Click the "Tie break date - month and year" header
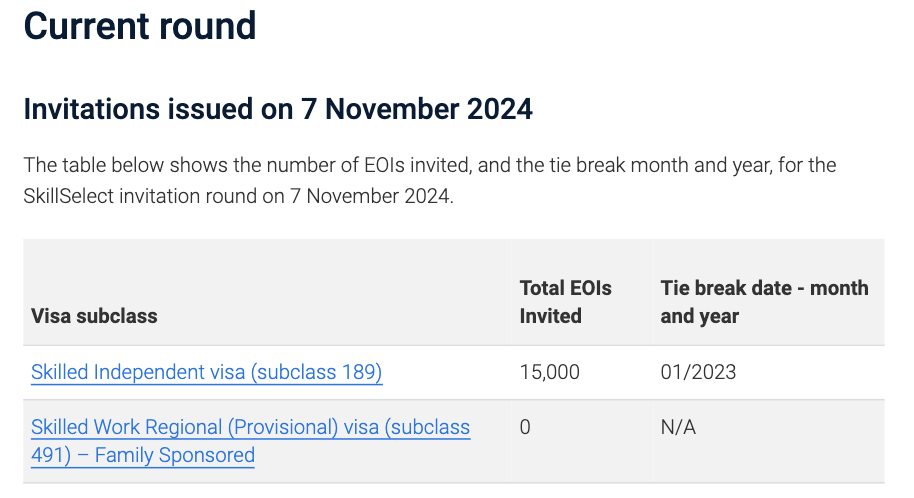914x498 pixels. [x=764, y=302]
